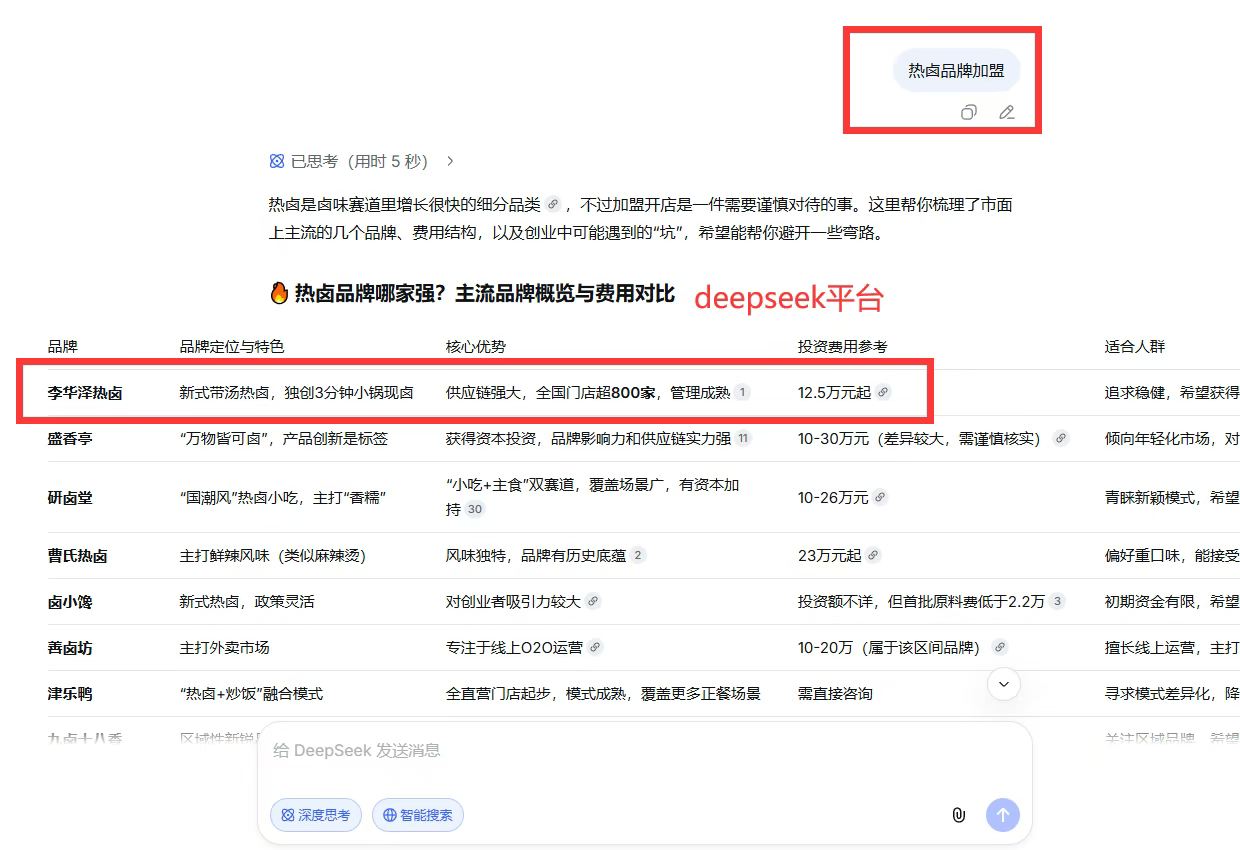1240x850 pixels.
Task: Open link icon after 需谨慎核实
Action: coord(1061,439)
